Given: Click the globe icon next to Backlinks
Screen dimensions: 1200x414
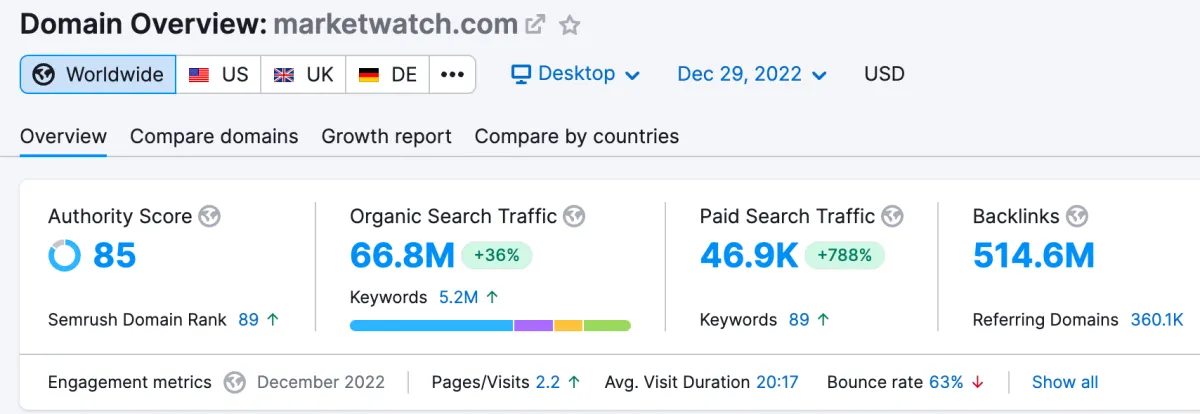Looking at the screenshot, I should 1077,216.
